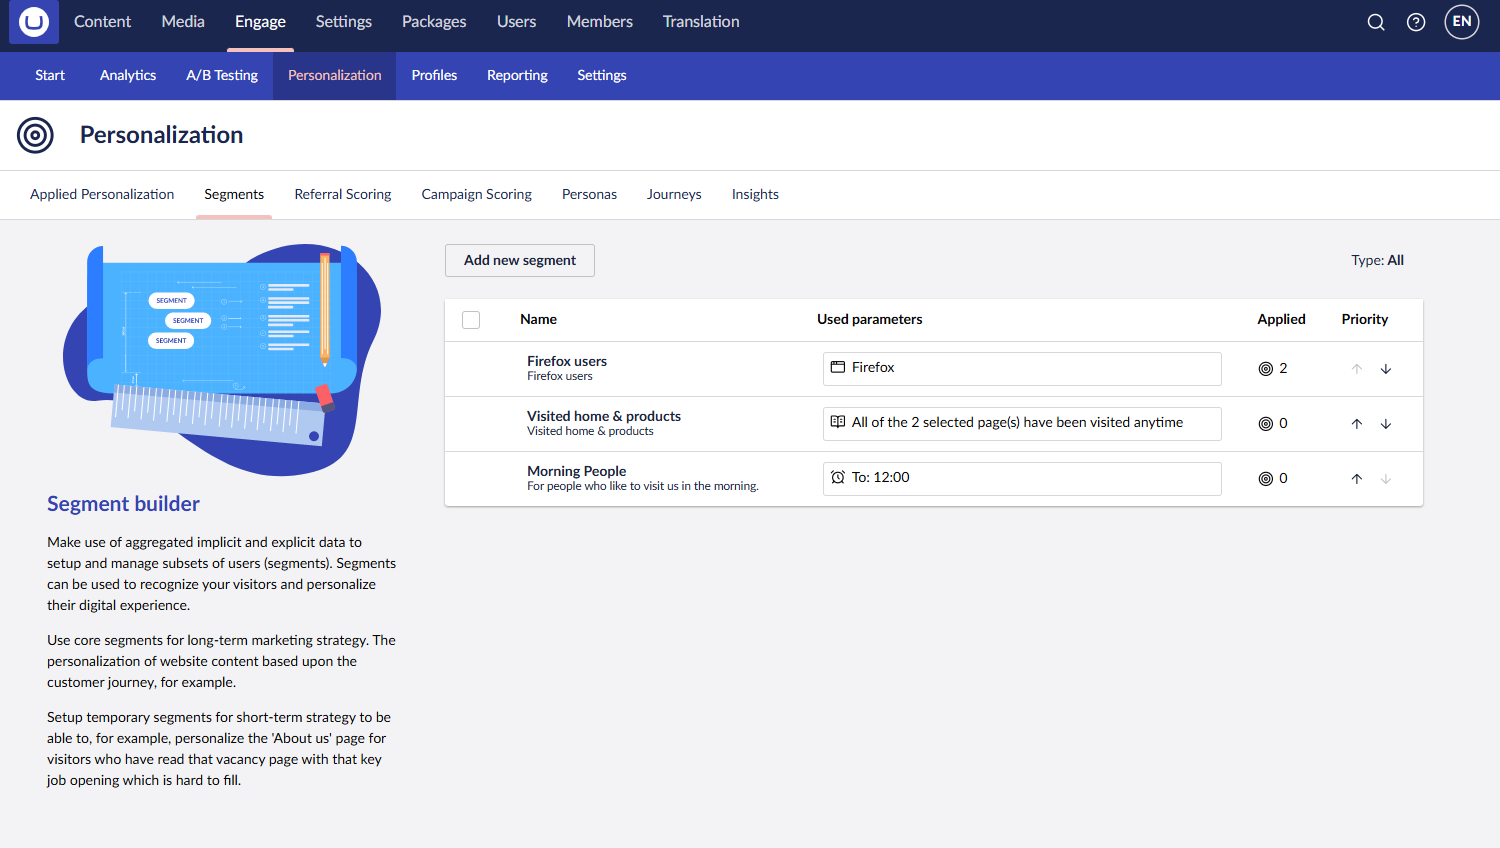
Task: Move Morning People segment up in priority
Action: [x=1356, y=478]
